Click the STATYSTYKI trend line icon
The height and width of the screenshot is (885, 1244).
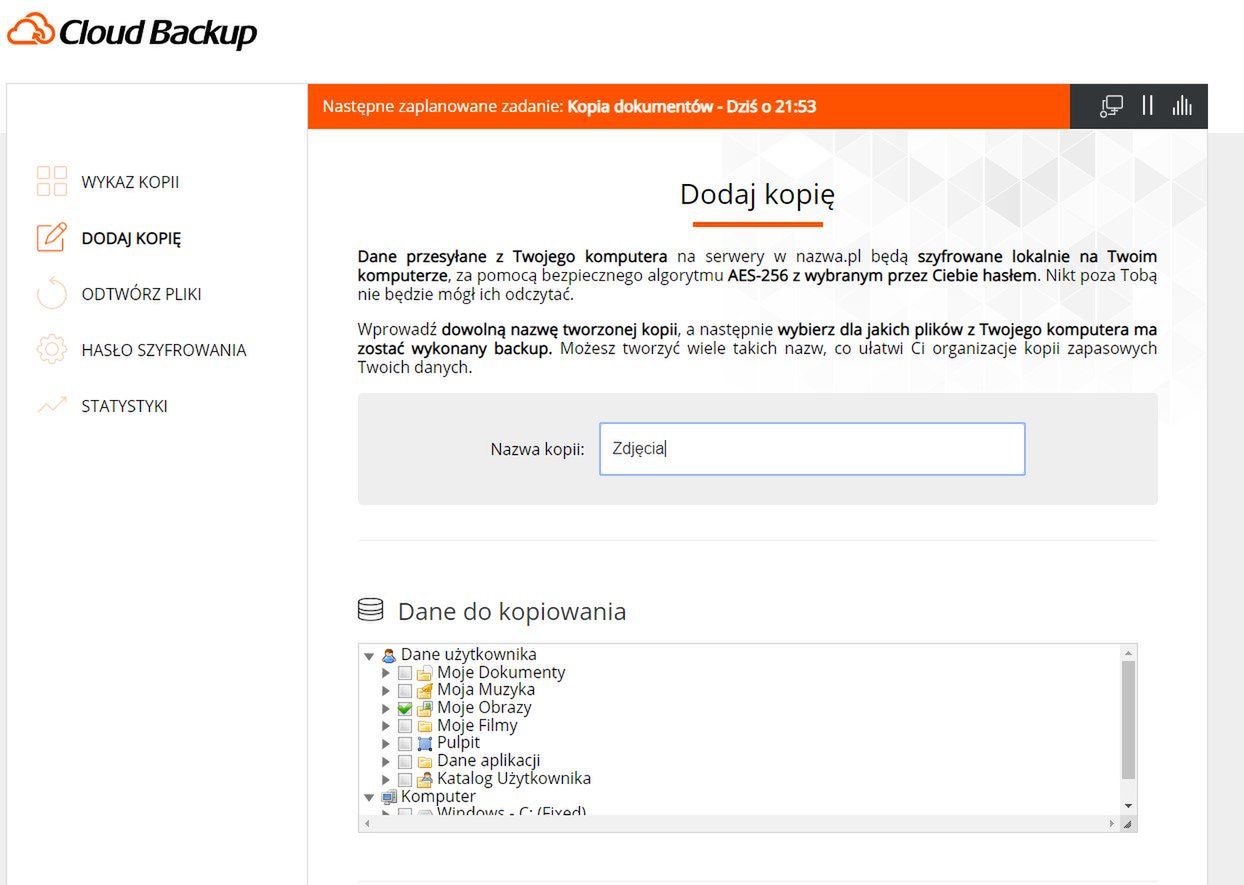[x=52, y=406]
